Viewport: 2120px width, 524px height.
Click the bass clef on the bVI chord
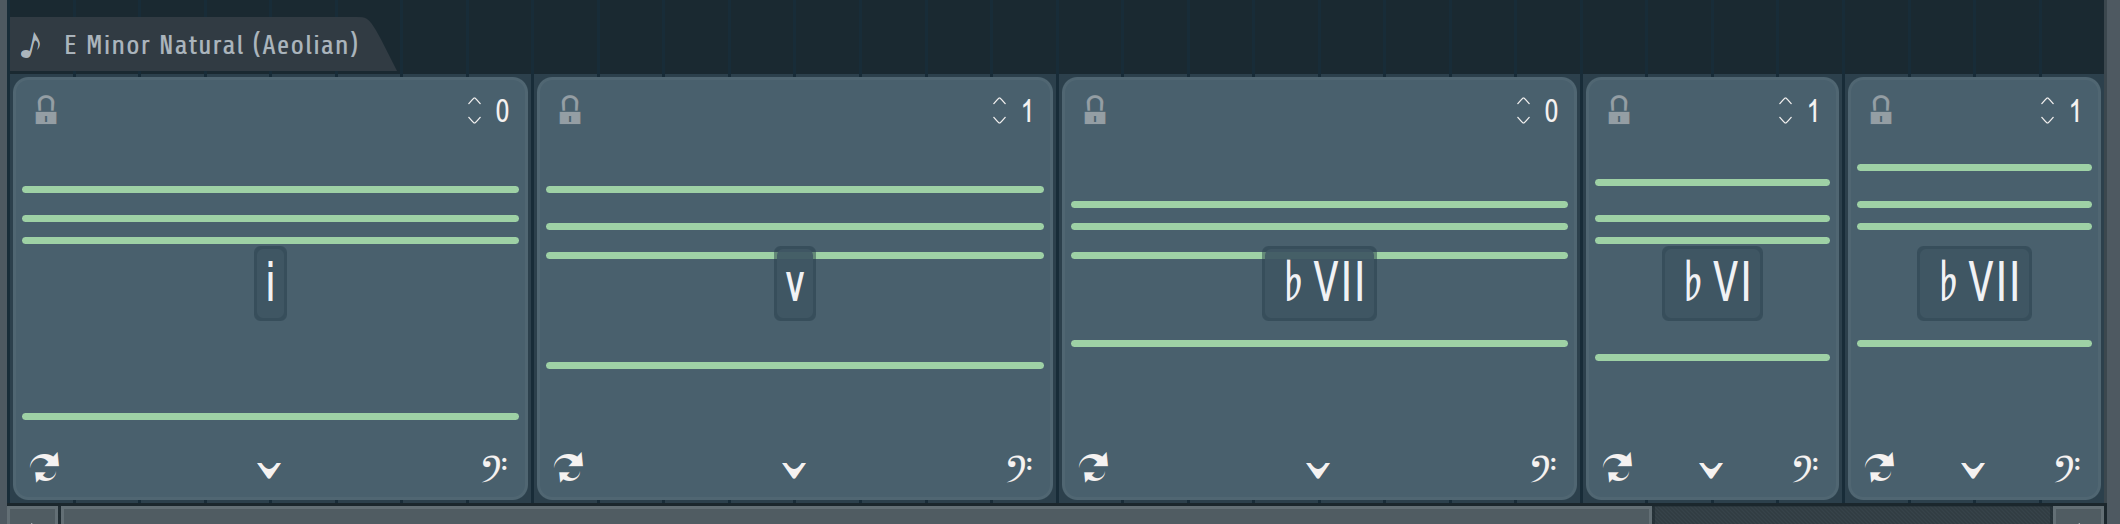(1805, 468)
